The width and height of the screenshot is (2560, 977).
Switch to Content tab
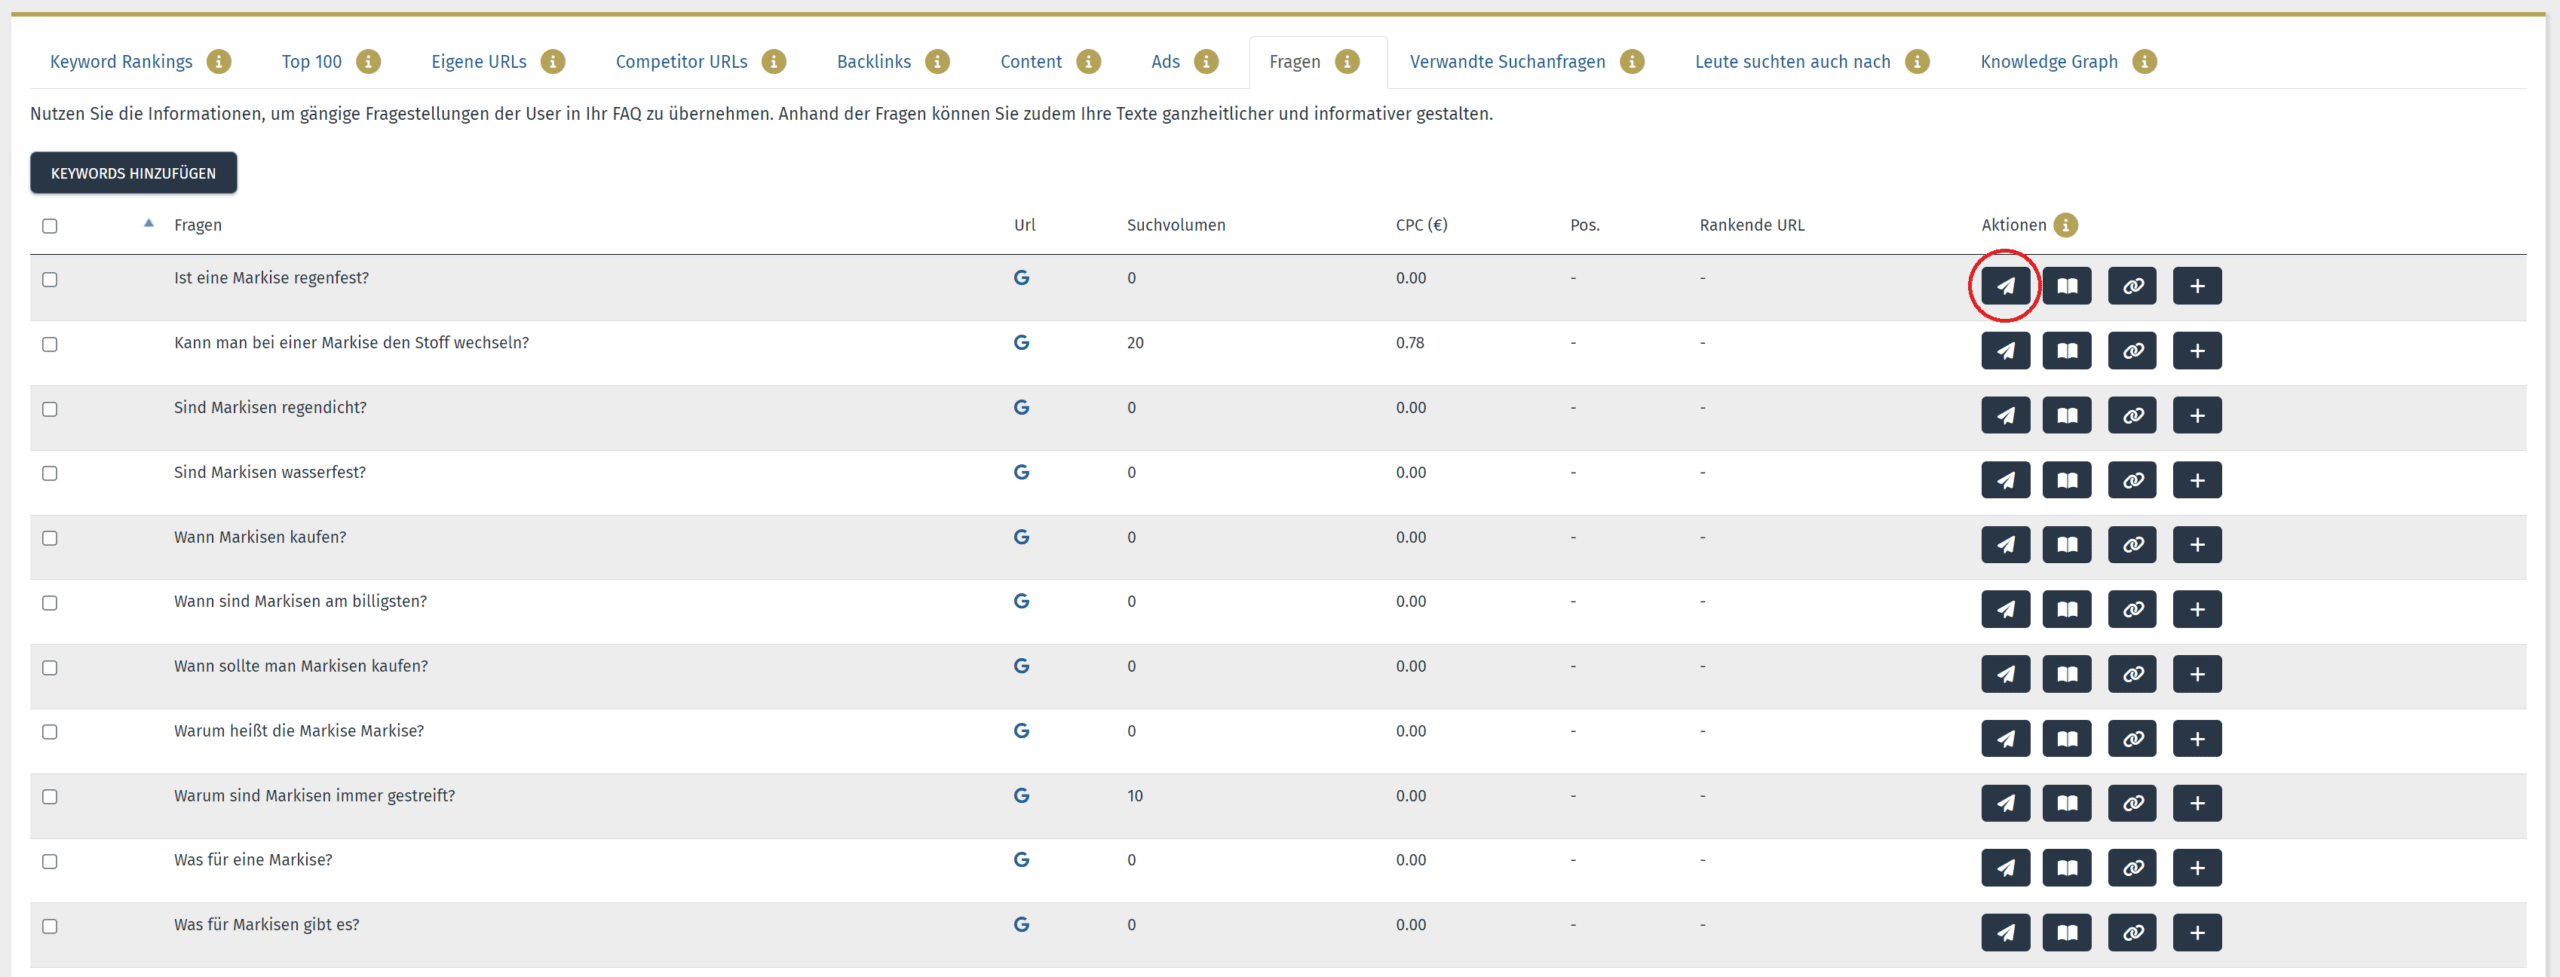(1031, 62)
